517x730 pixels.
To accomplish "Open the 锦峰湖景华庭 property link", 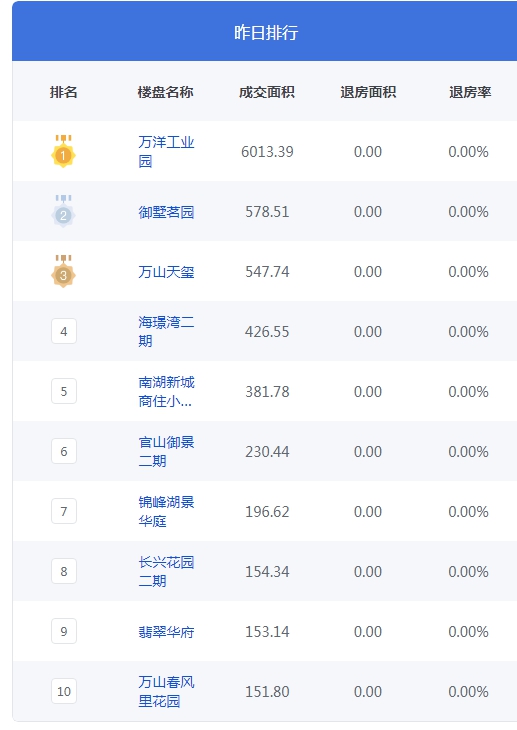I will point(166,511).
